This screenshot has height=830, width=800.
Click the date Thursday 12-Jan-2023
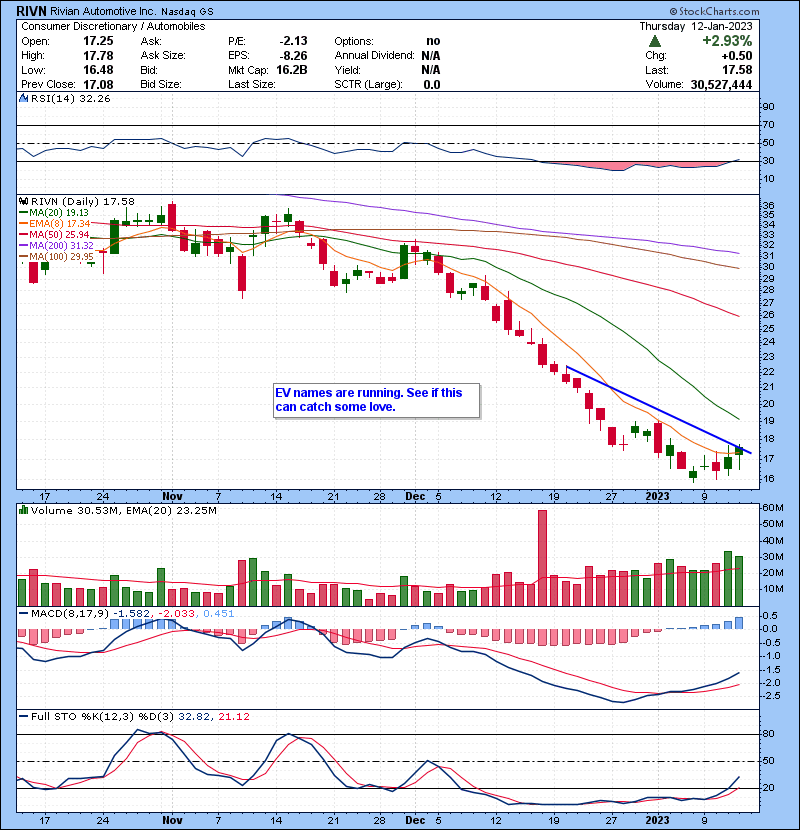(696, 26)
